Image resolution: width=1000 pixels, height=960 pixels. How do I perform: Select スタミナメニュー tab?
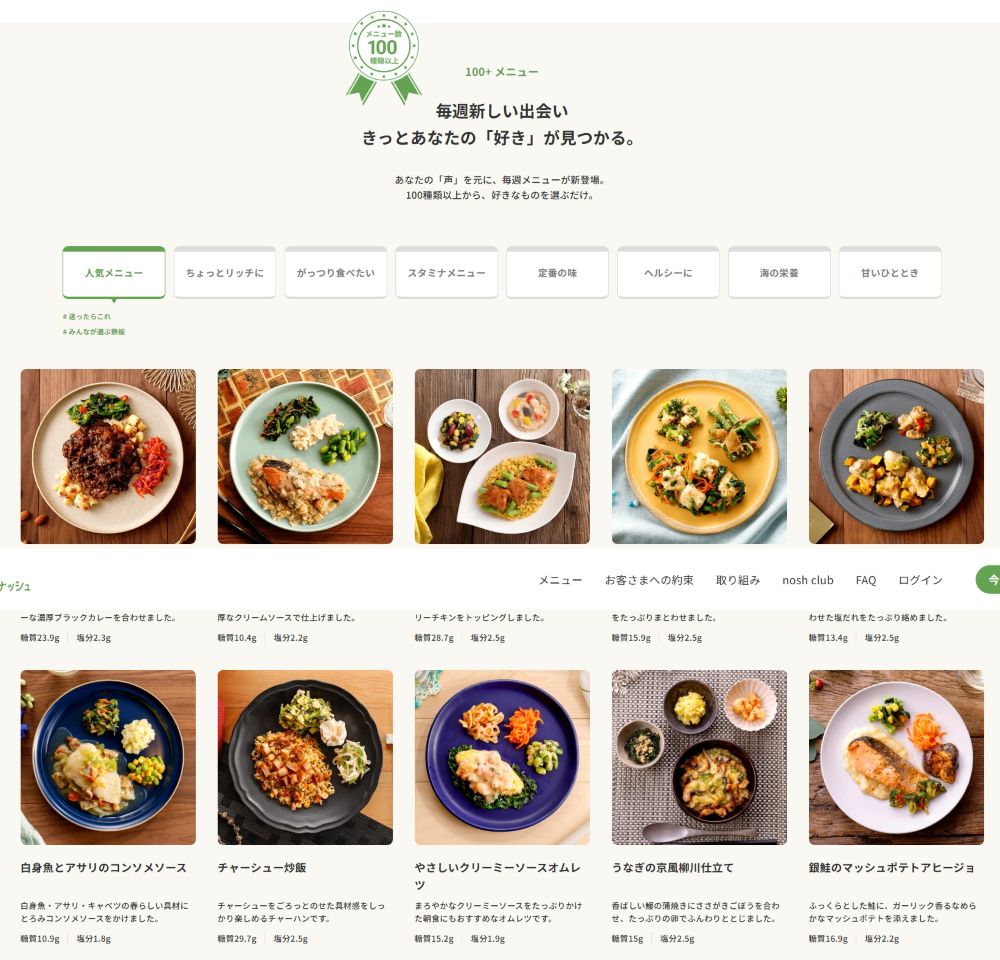446,272
